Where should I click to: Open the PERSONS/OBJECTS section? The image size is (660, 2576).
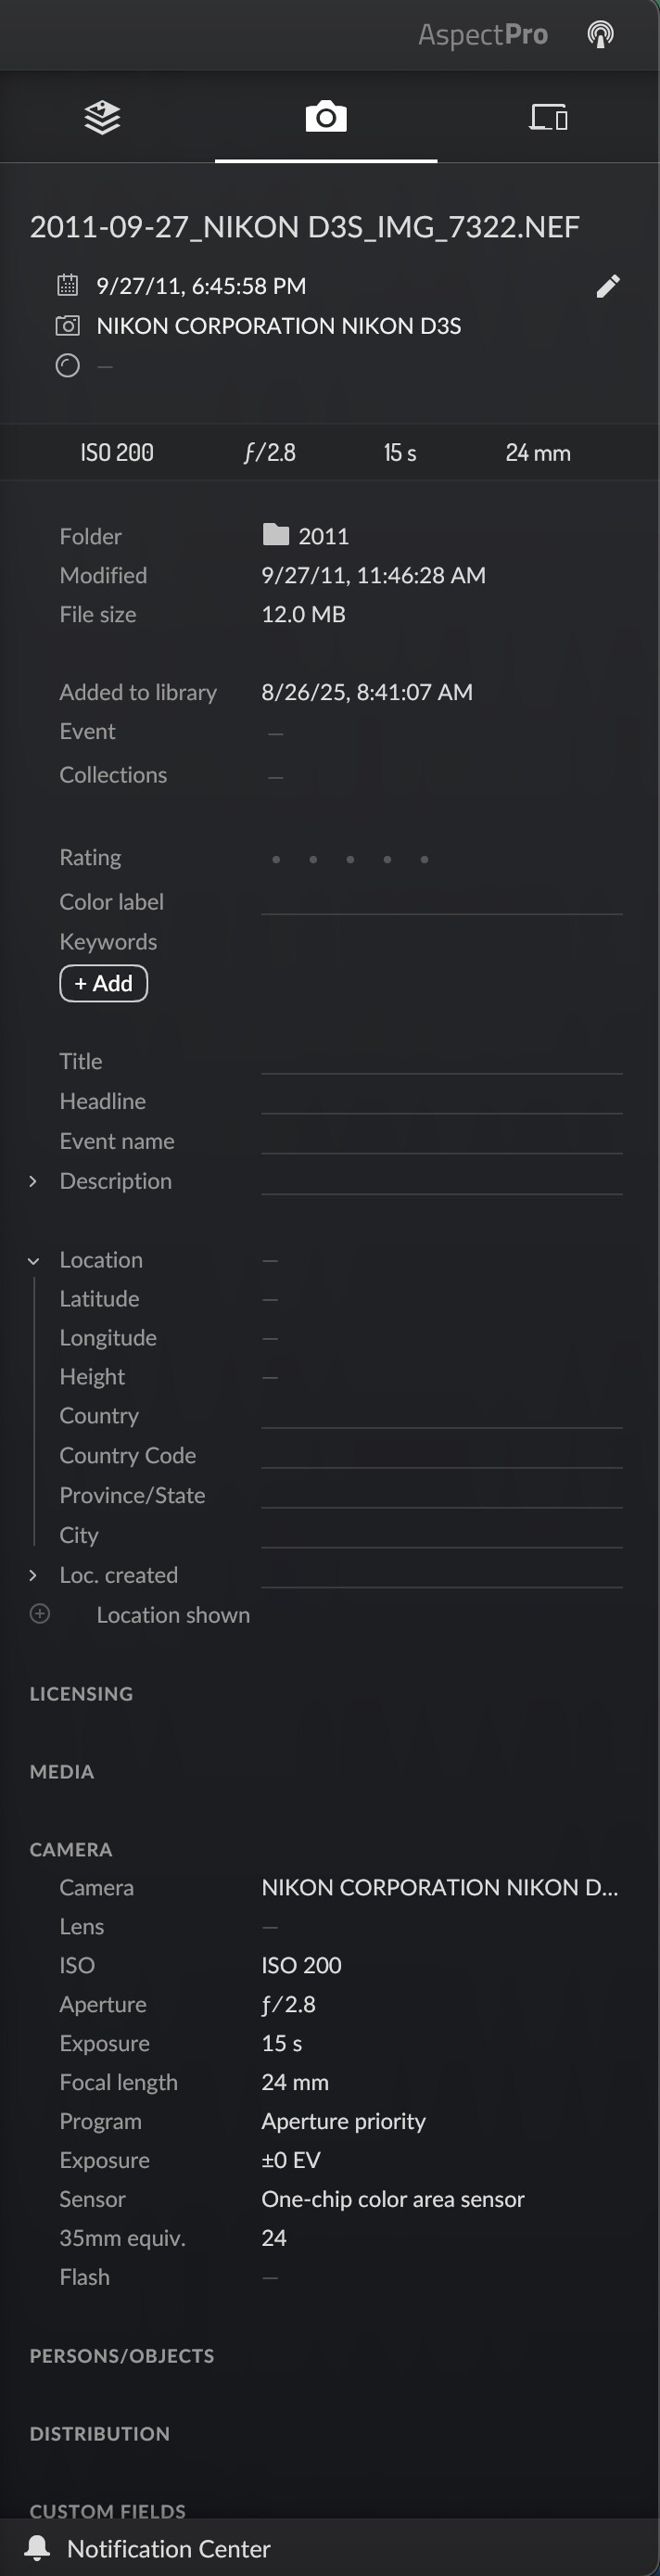click(121, 2355)
